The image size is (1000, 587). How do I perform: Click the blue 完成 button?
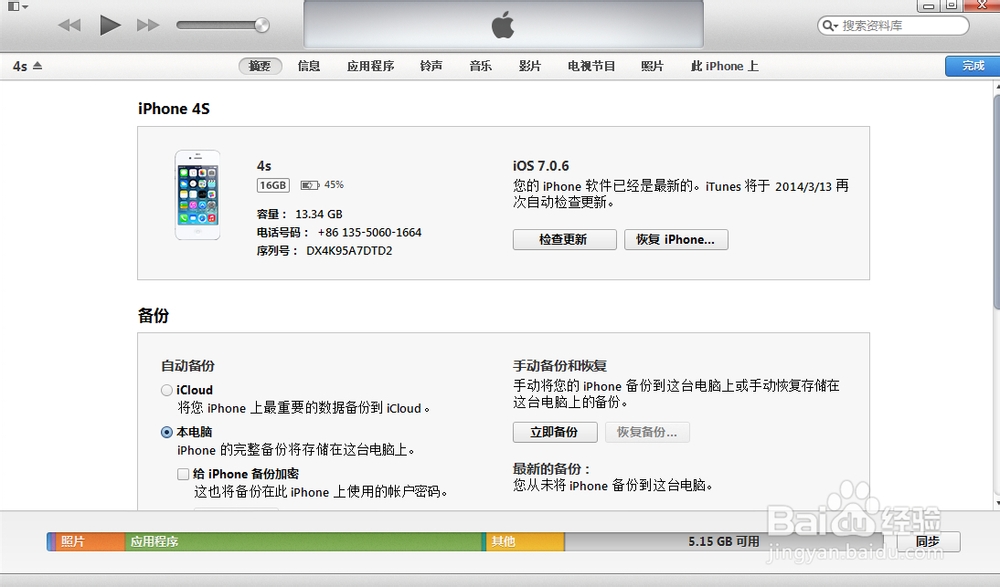click(x=973, y=66)
